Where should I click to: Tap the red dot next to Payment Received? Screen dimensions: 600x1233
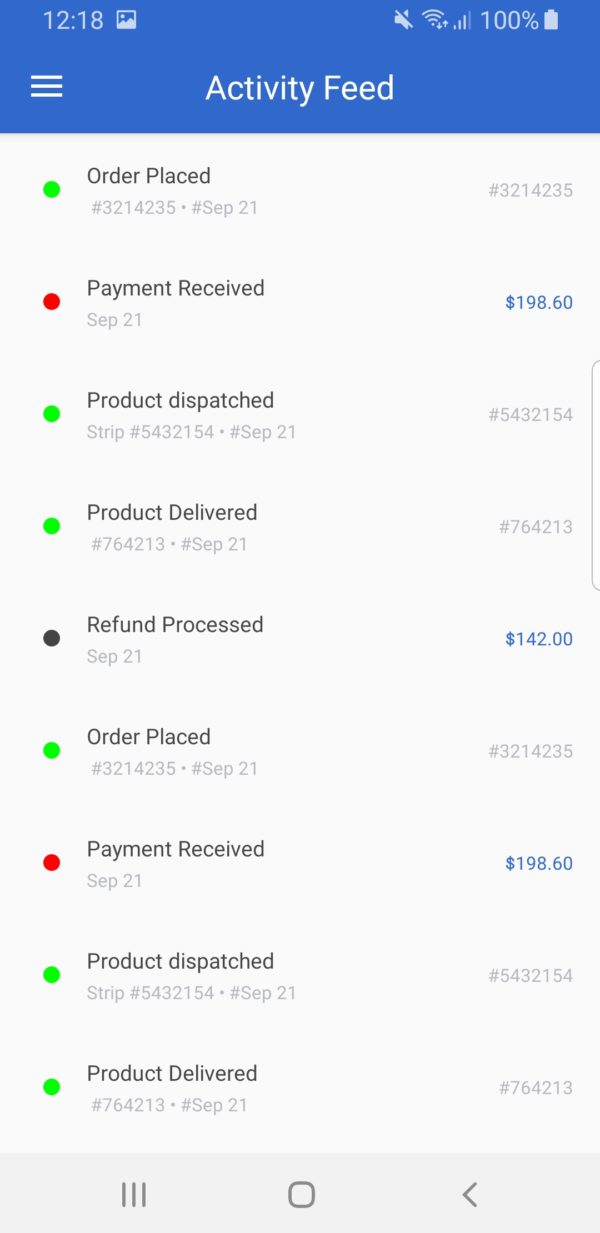pos(52,301)
